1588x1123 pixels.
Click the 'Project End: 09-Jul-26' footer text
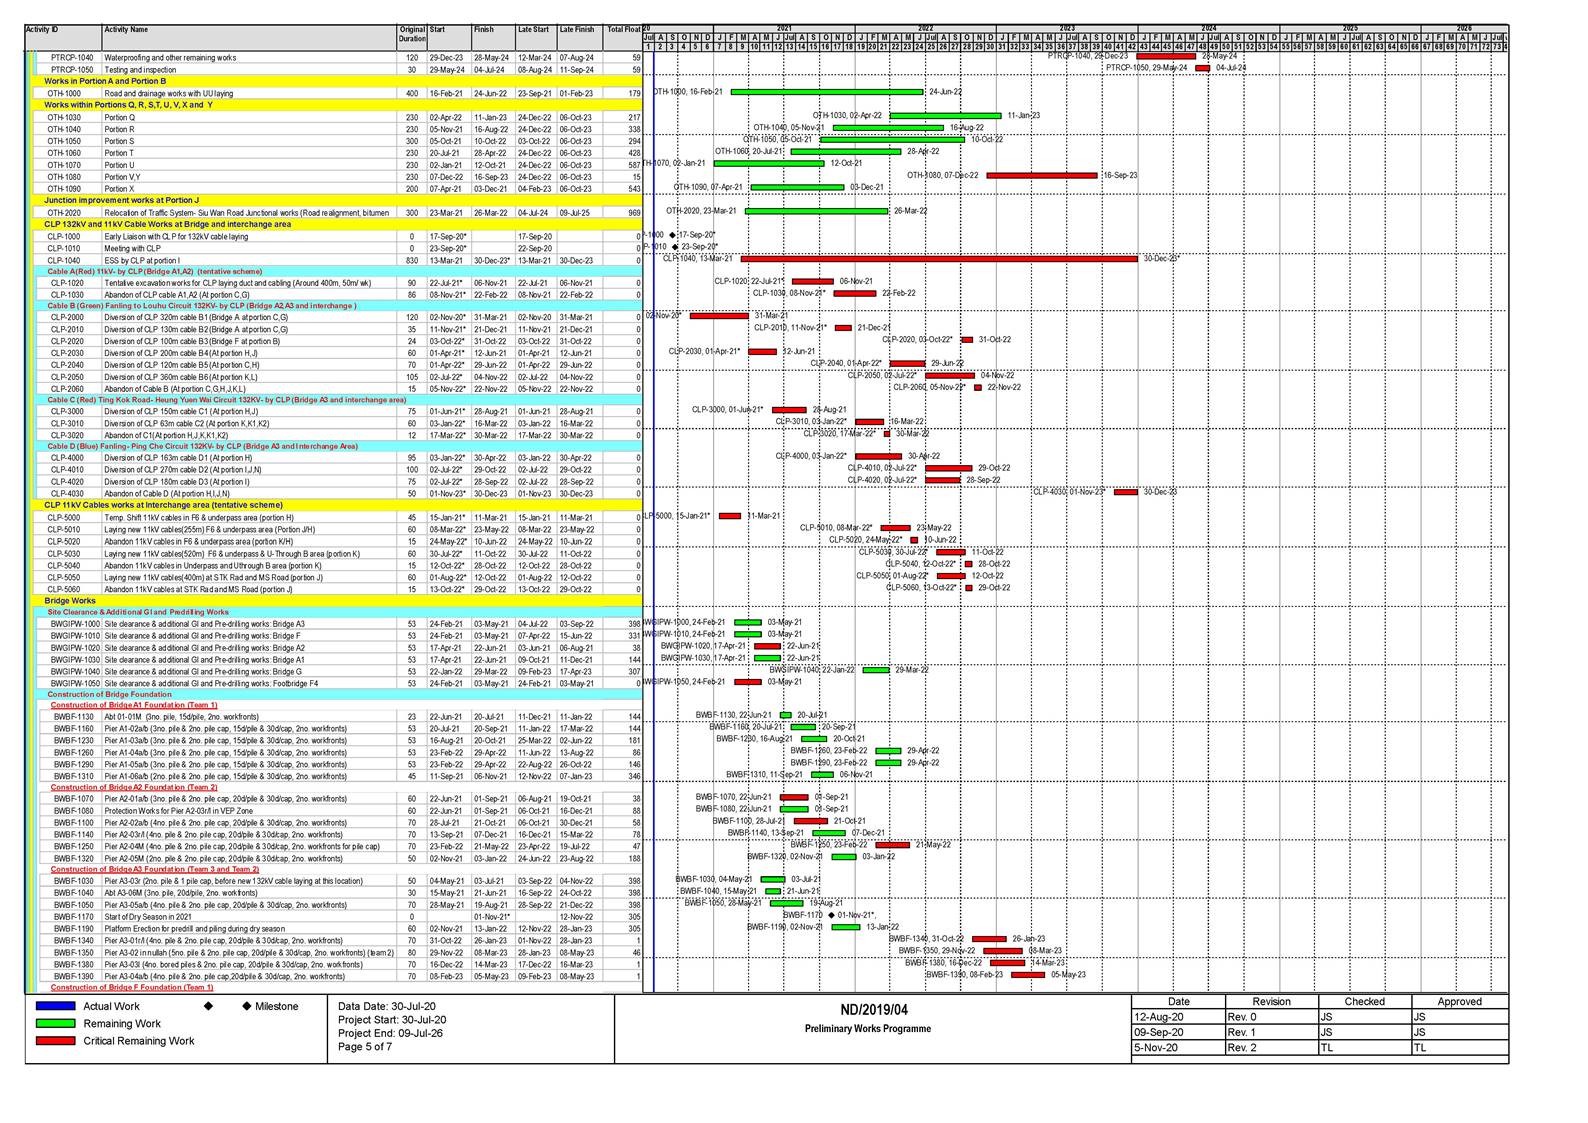point(390,1033)
